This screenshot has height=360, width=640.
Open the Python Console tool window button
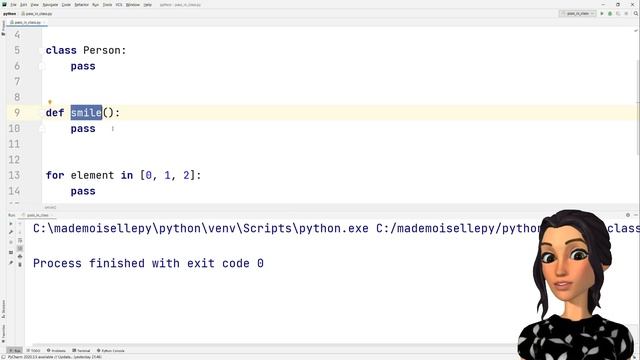pos(111,351)
